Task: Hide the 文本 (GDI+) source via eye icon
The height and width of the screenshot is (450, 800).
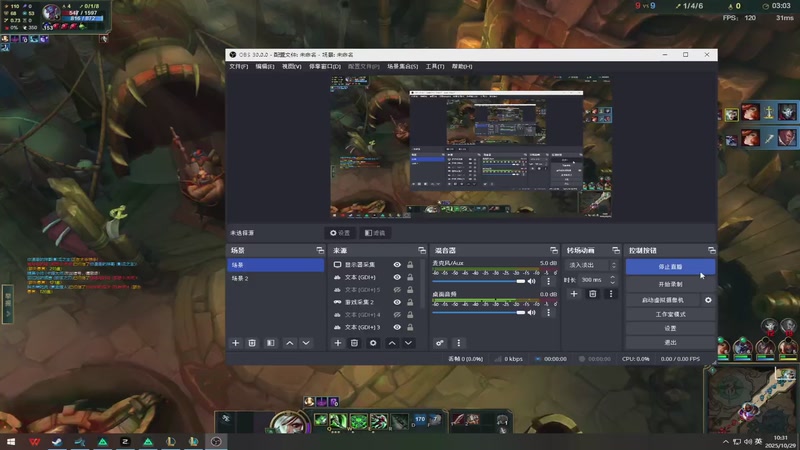Action: [x=397, y=277]
